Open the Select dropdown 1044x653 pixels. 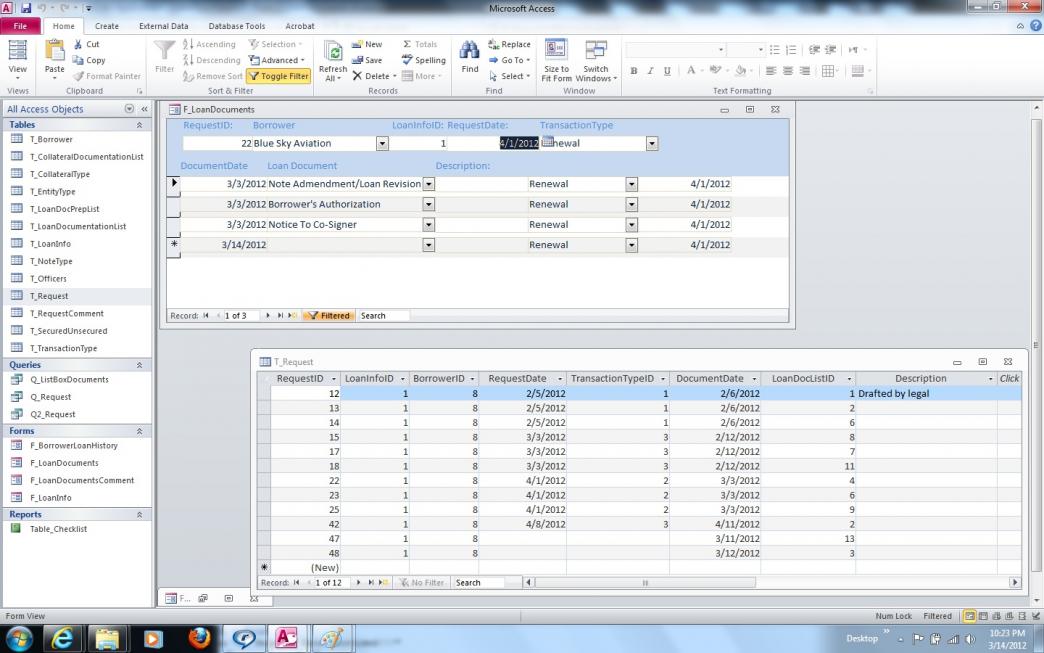509,76
